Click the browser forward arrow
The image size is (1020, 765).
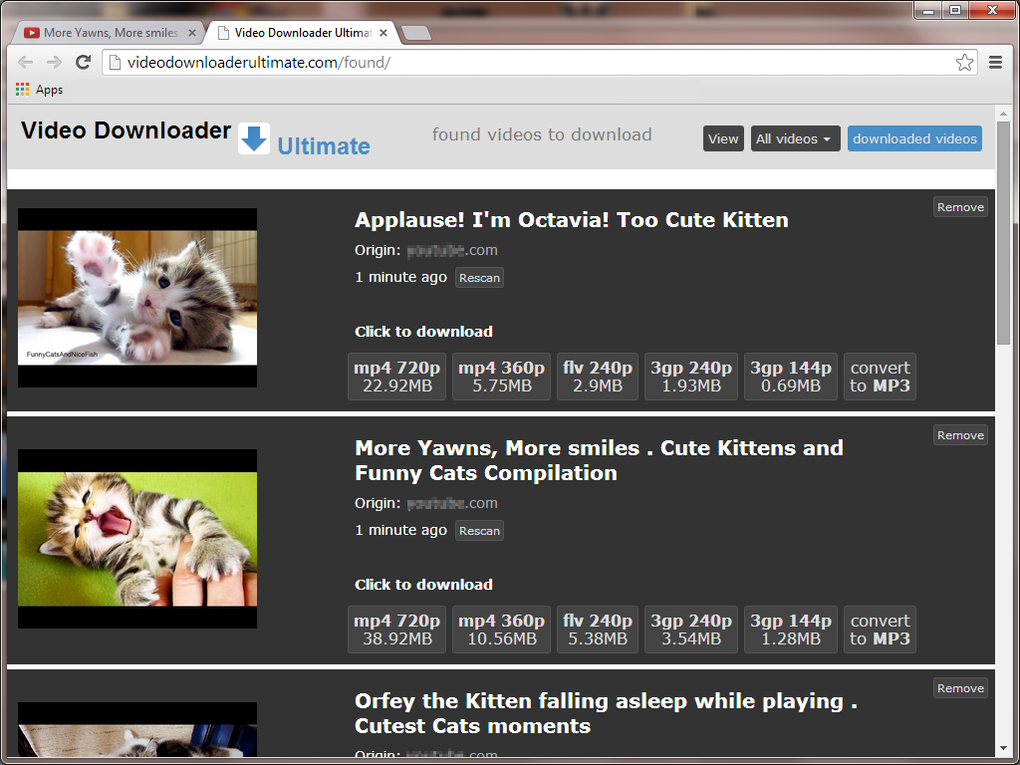pyautogui.click(x=54, y=62)
